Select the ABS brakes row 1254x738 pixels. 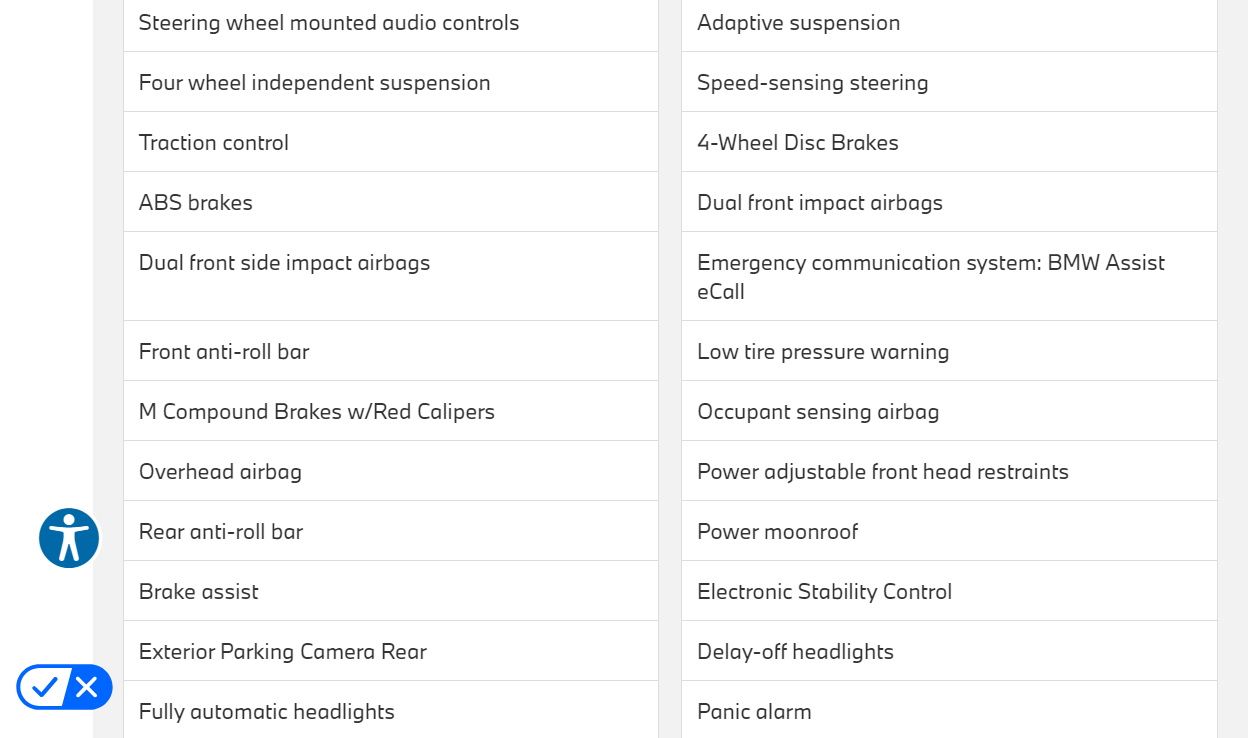pos(195,203)
